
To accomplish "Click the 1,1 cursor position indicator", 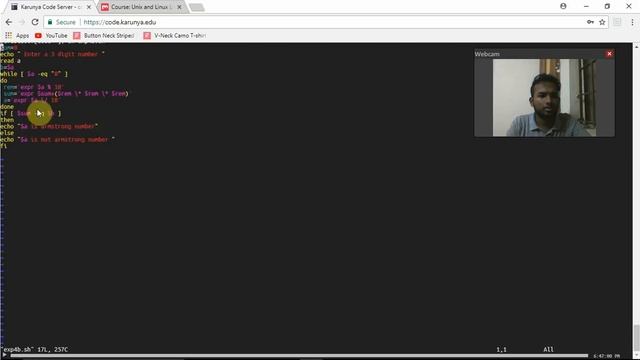I will click(x=501, y=349).
